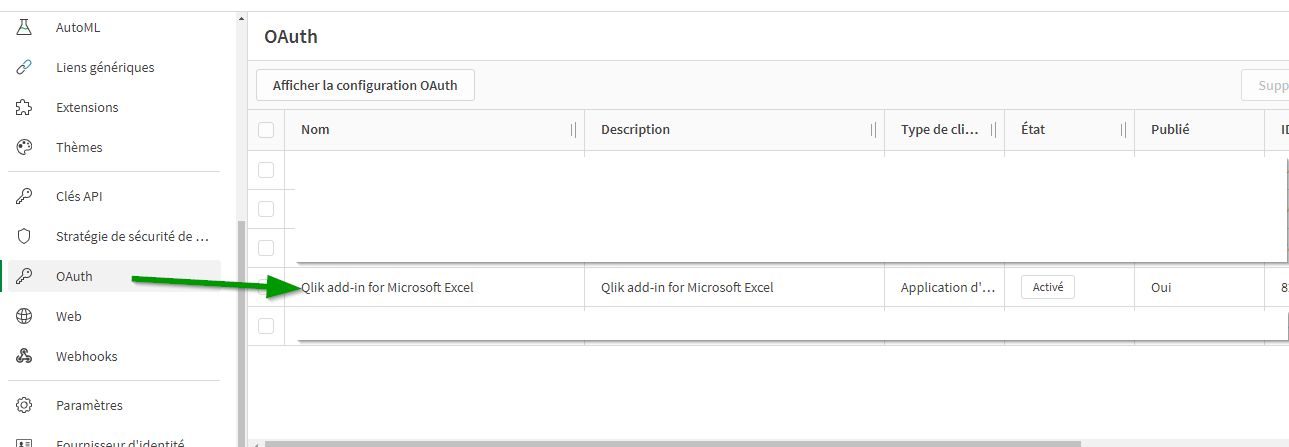The height and width of the screenshot is (447, 1289).
Task: Click the Oui published cell
Action: pos(1161,288)
